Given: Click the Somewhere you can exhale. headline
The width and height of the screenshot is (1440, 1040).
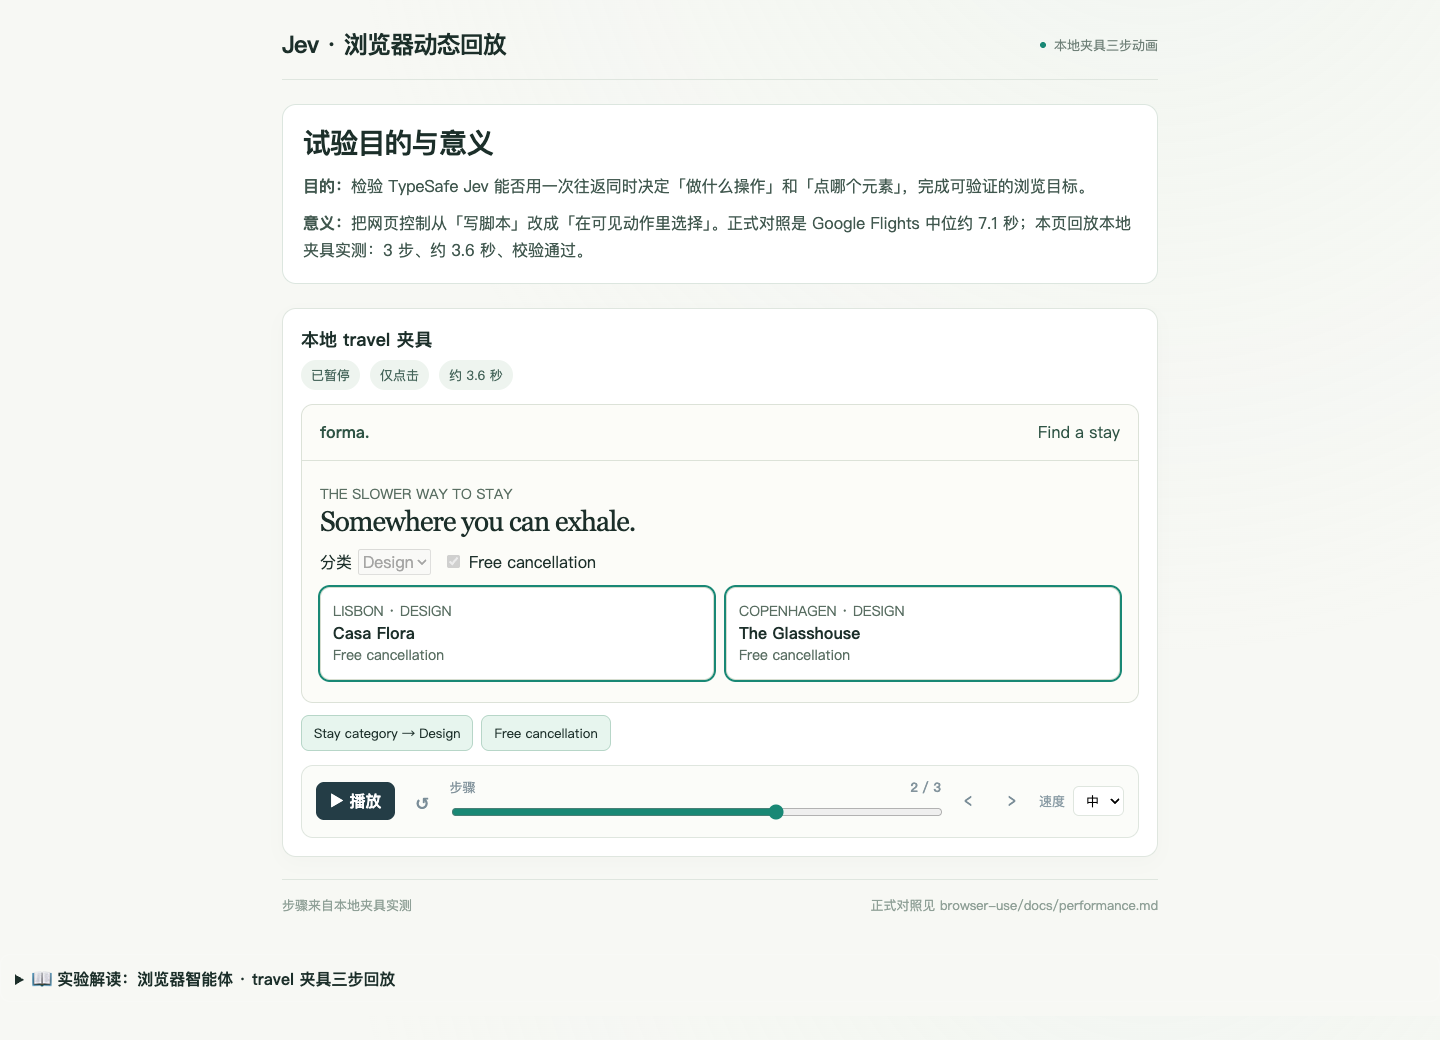Looking at the screenshot, I should point(477,522).
